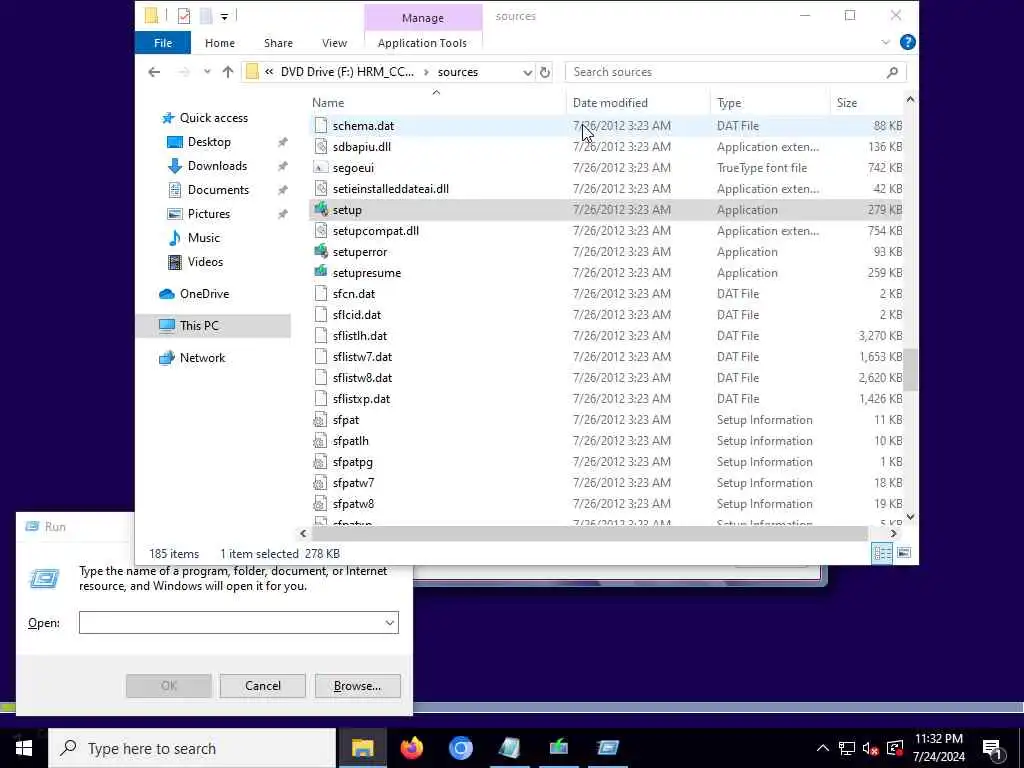
Task: Click the Open field in Run dialog
Action: click(232, 623)
